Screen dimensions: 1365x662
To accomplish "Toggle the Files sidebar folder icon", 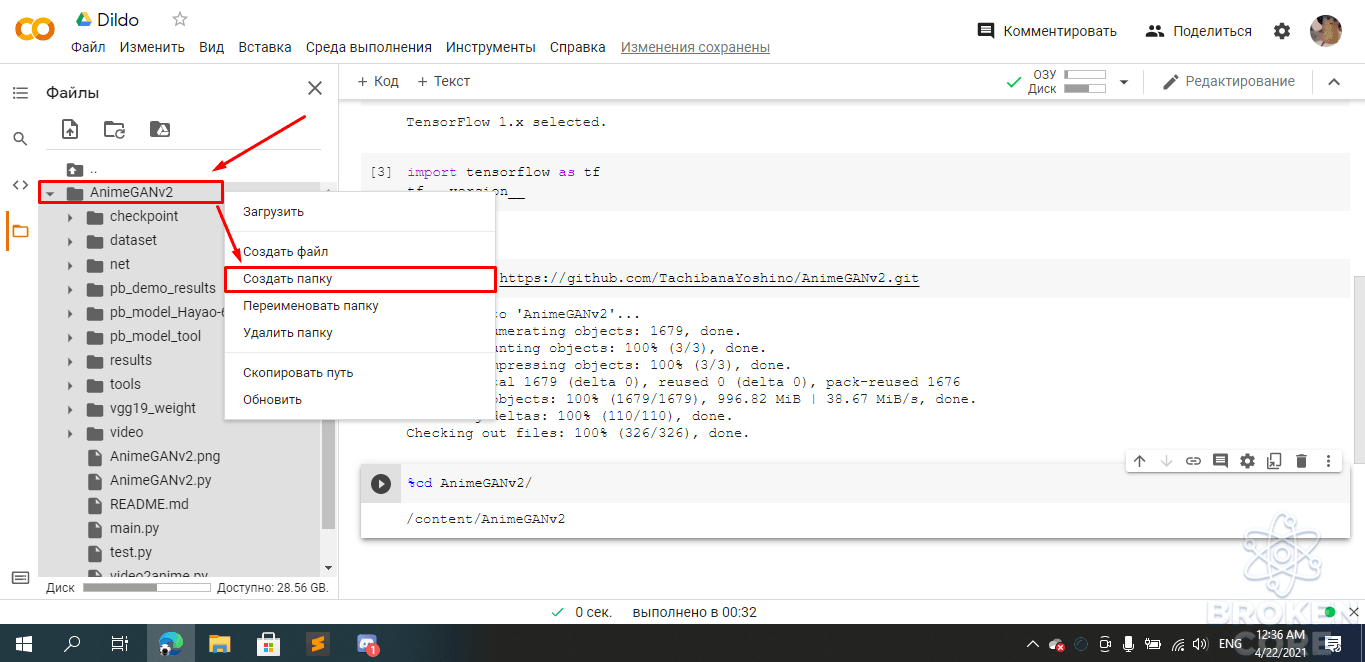I will click(20, 231).
